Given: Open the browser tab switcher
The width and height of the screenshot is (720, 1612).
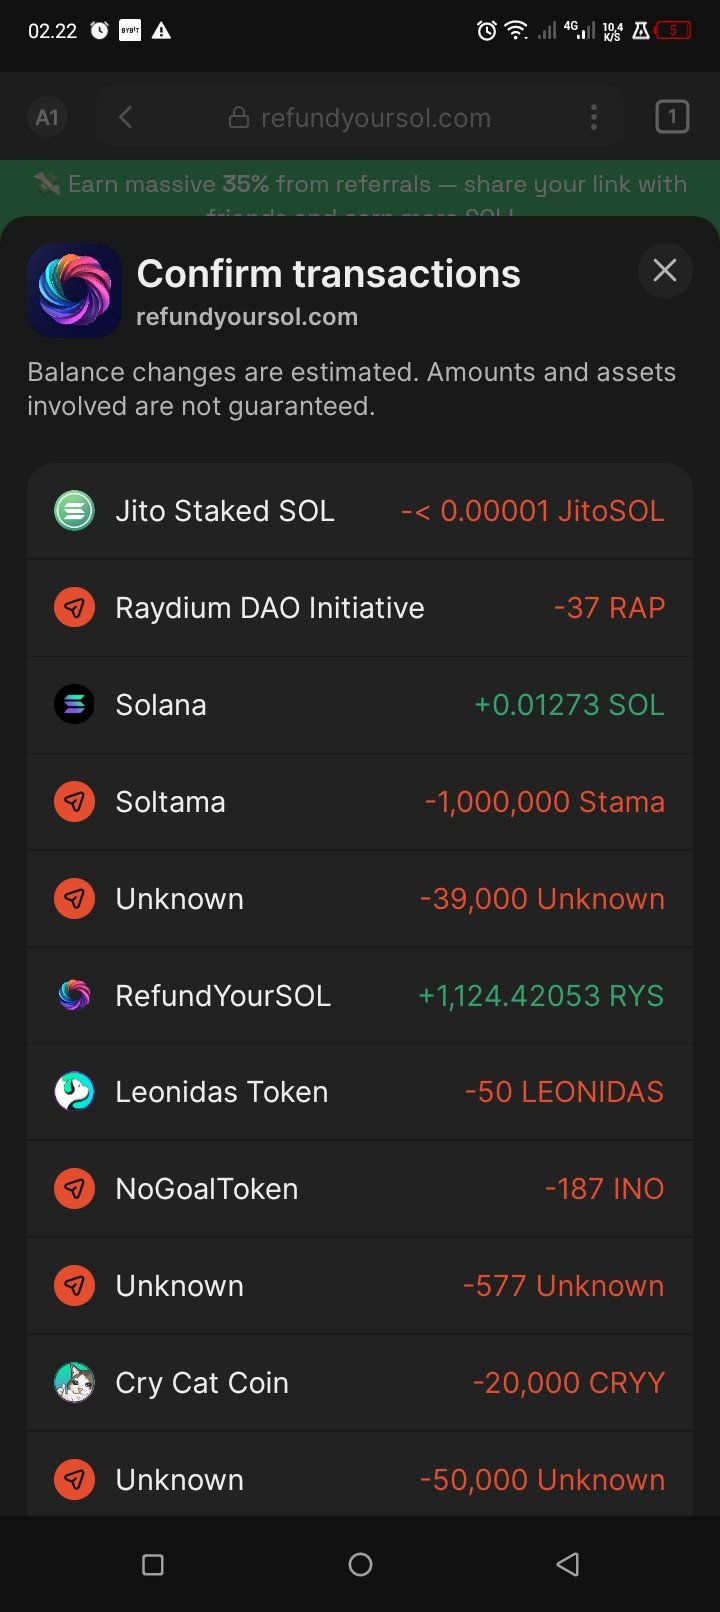Looking at the screenshot, I should 672,118.
